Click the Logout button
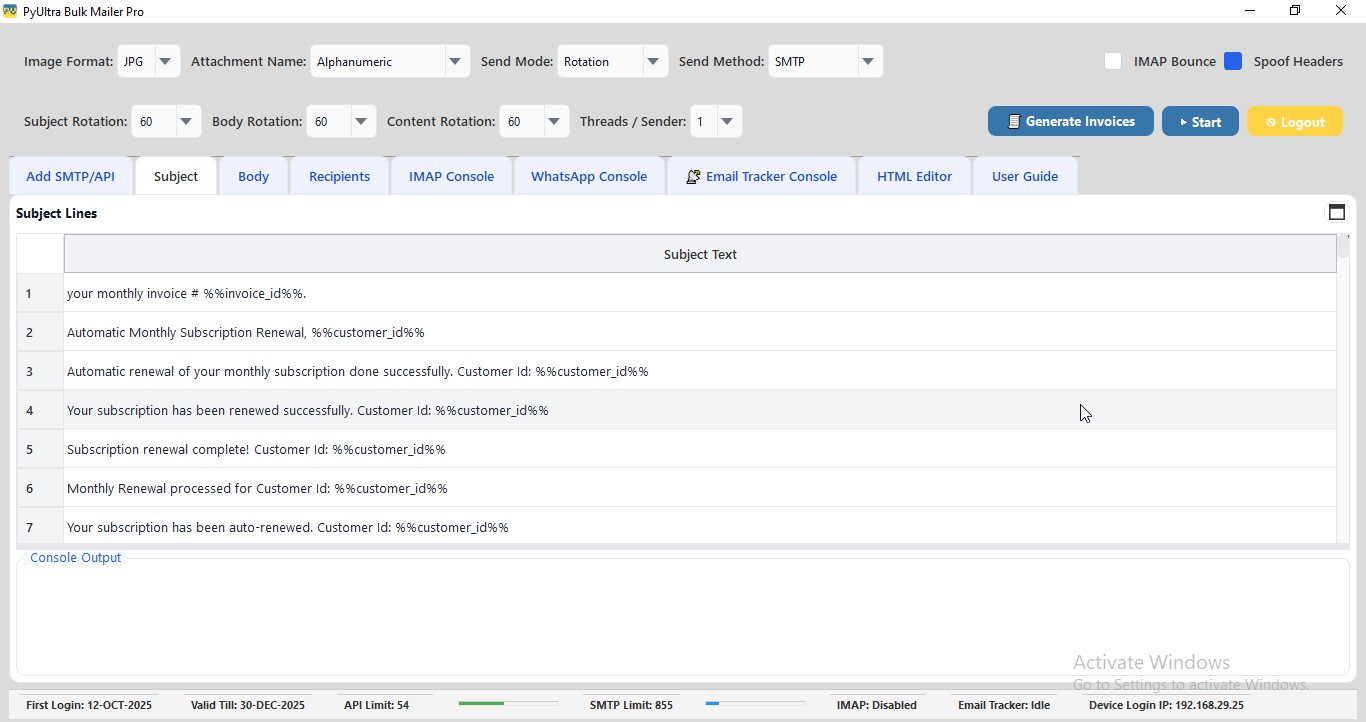 click(1294, 122)
